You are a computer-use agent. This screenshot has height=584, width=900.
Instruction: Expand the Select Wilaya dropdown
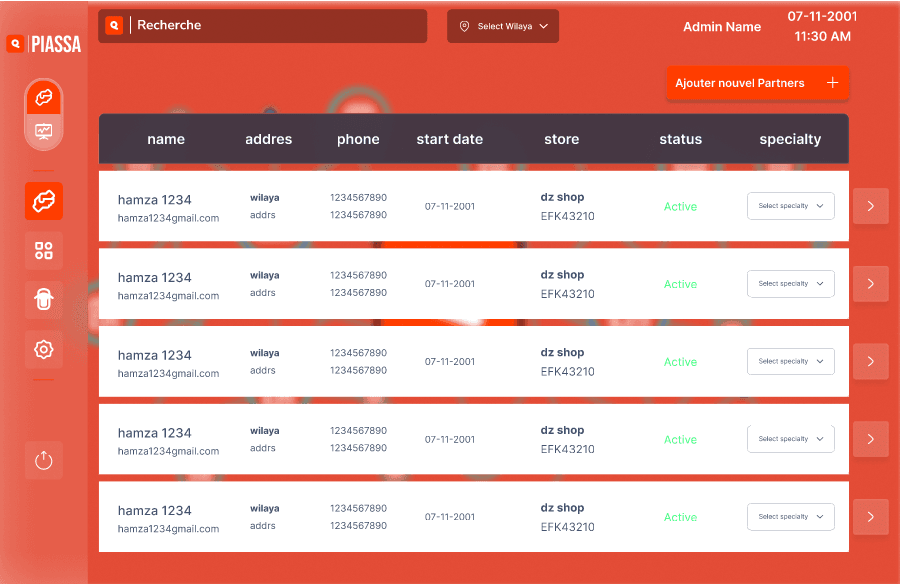pyautogui.click(x=503, y=26)
